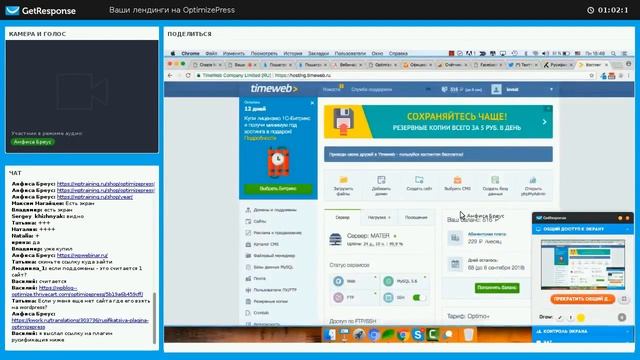Open the Закладки menu in the menu bar
640x360 pixels.
318,53
